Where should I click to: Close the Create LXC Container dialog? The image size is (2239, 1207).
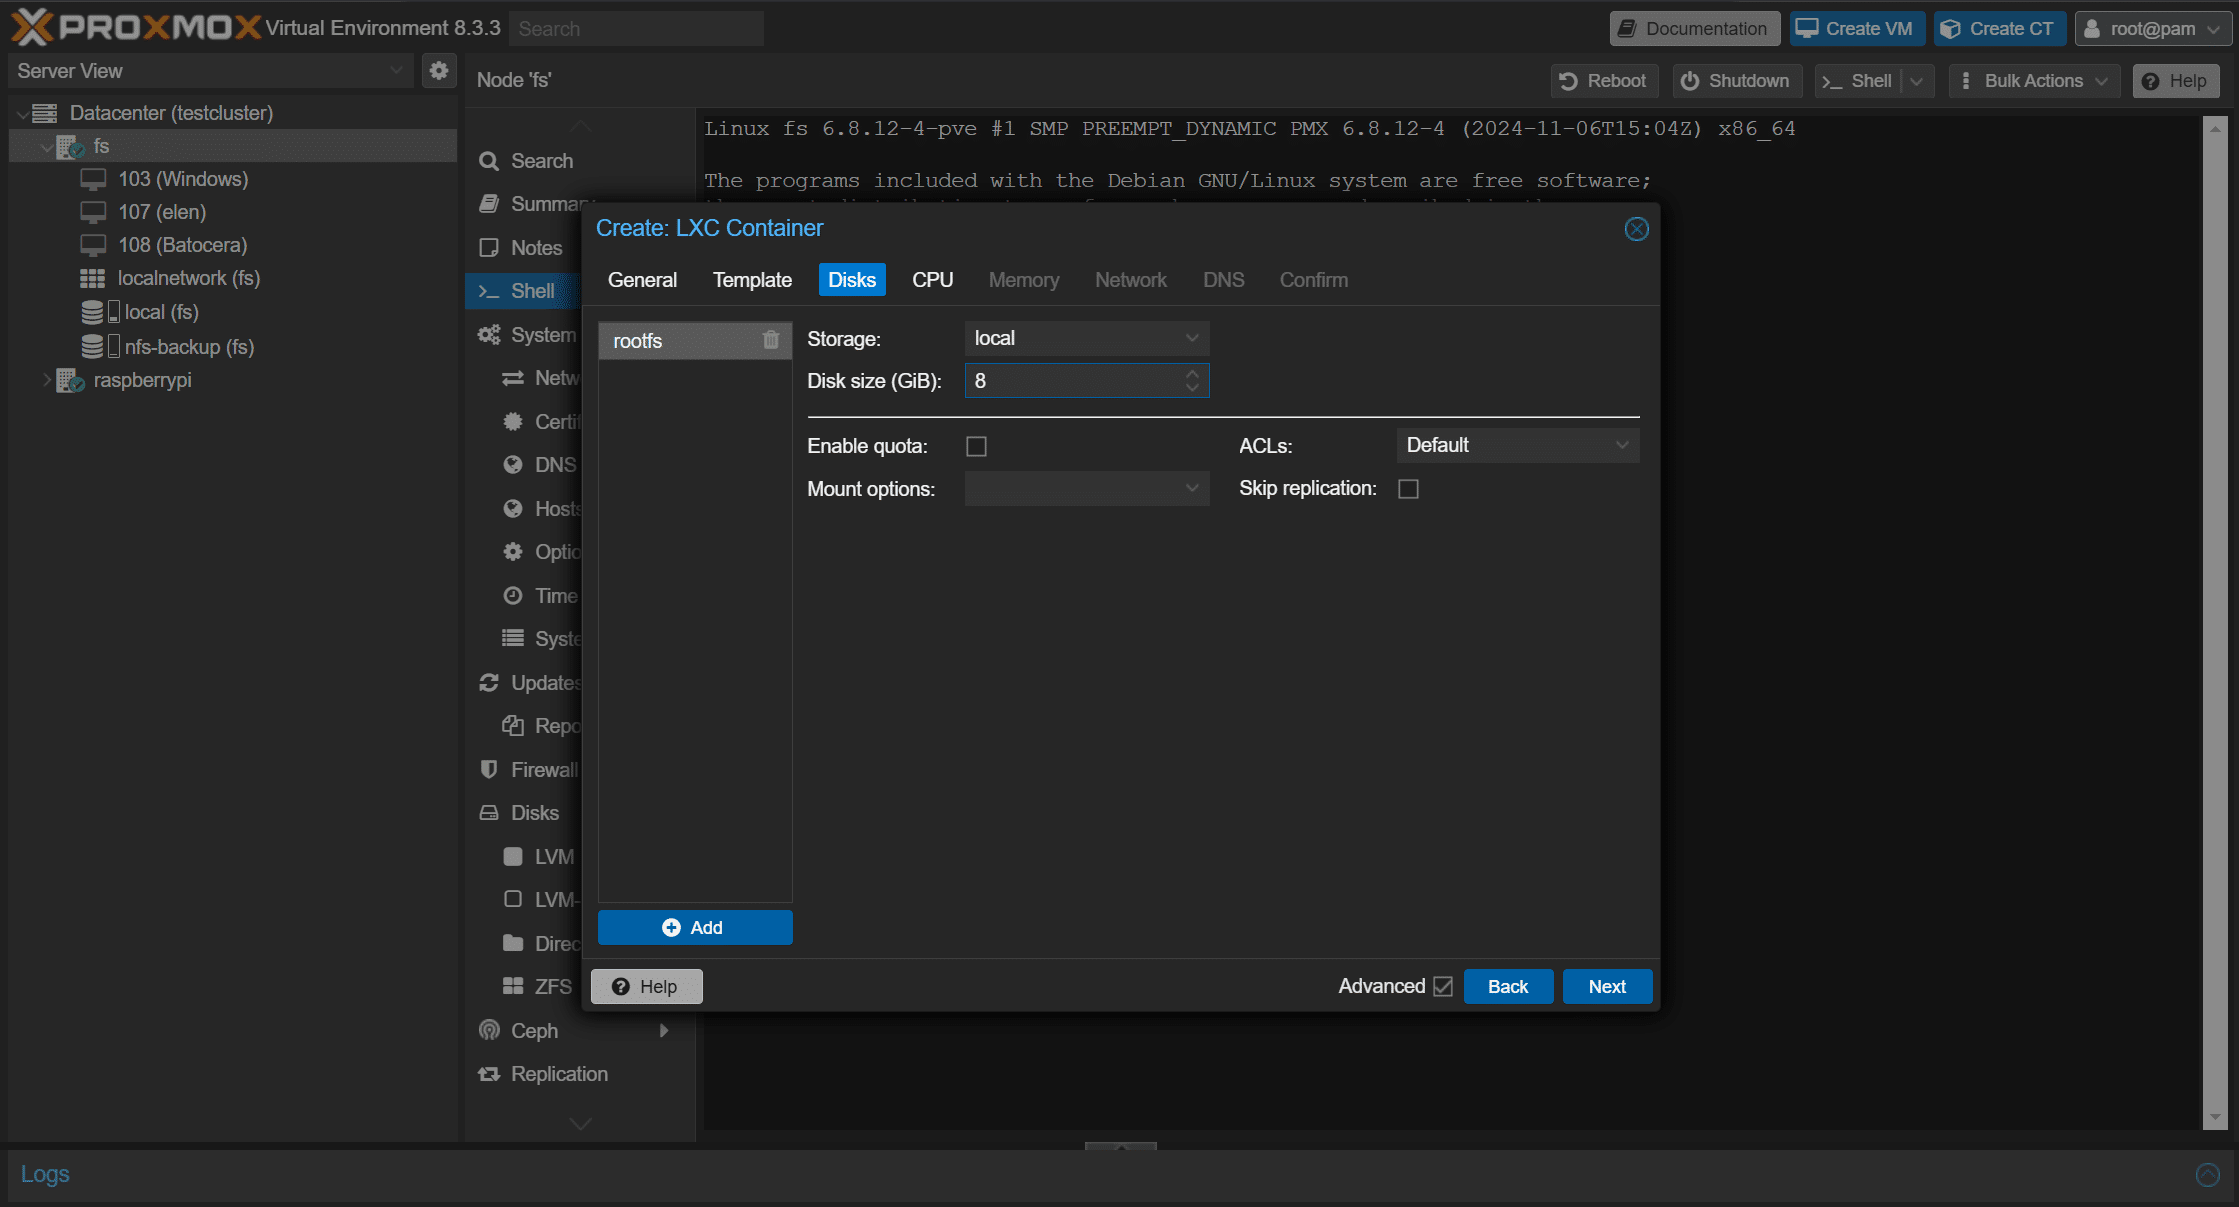1636,229
